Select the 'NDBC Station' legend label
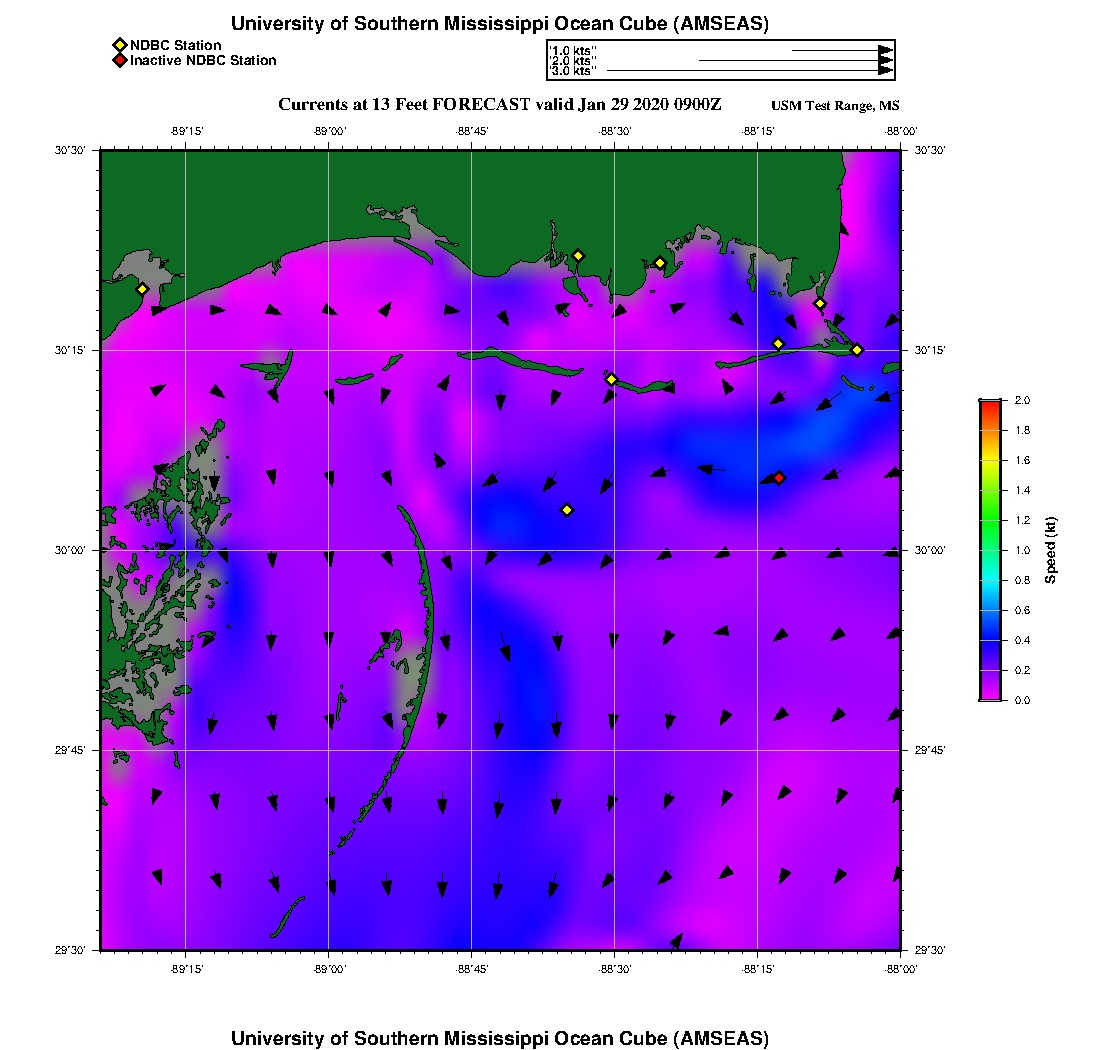Screen dimensions: 1100x1050 pyautogui.click(x=176, y=45)
